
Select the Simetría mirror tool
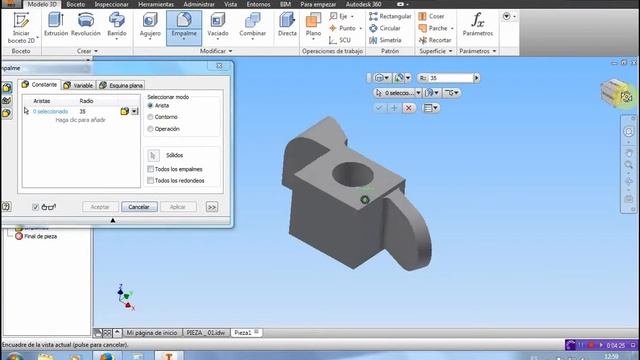(385, 40)
